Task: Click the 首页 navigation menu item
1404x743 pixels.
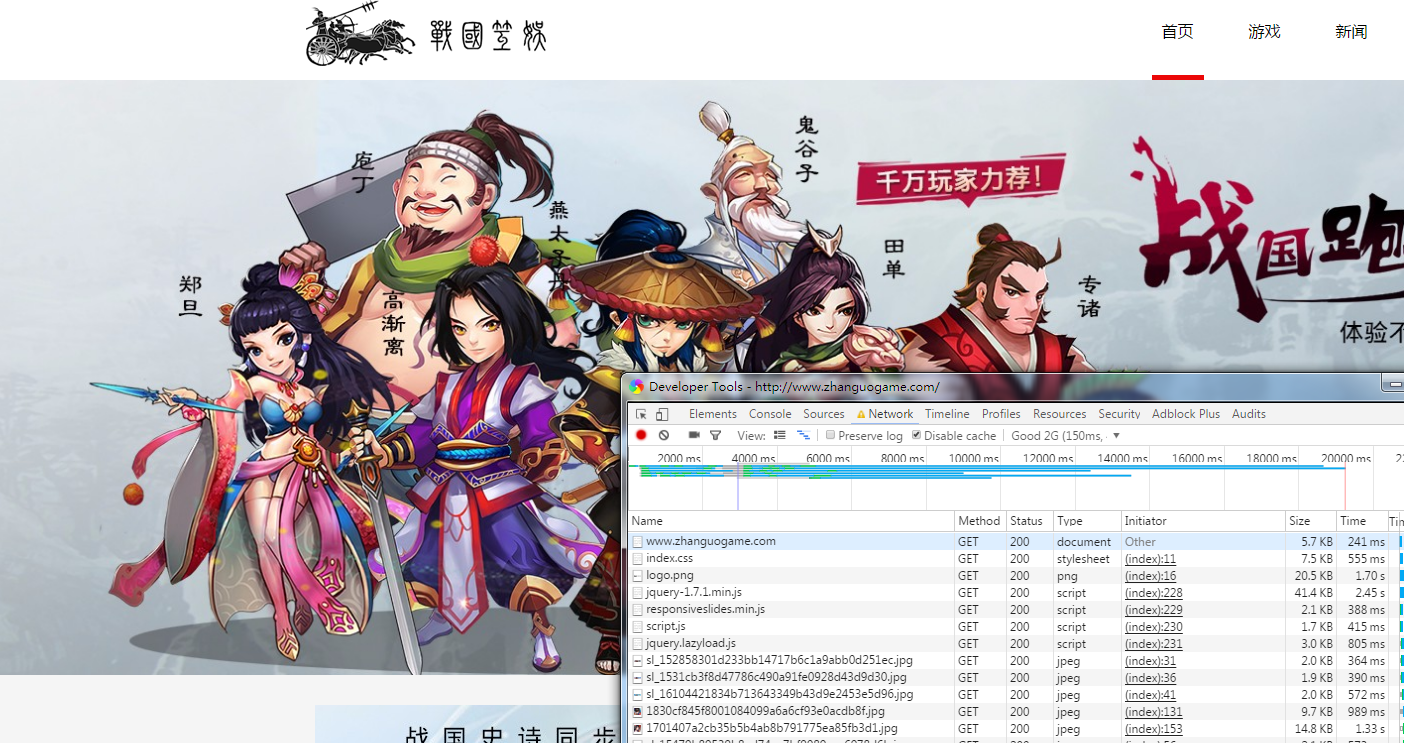Action: [x=1178, y=32]
